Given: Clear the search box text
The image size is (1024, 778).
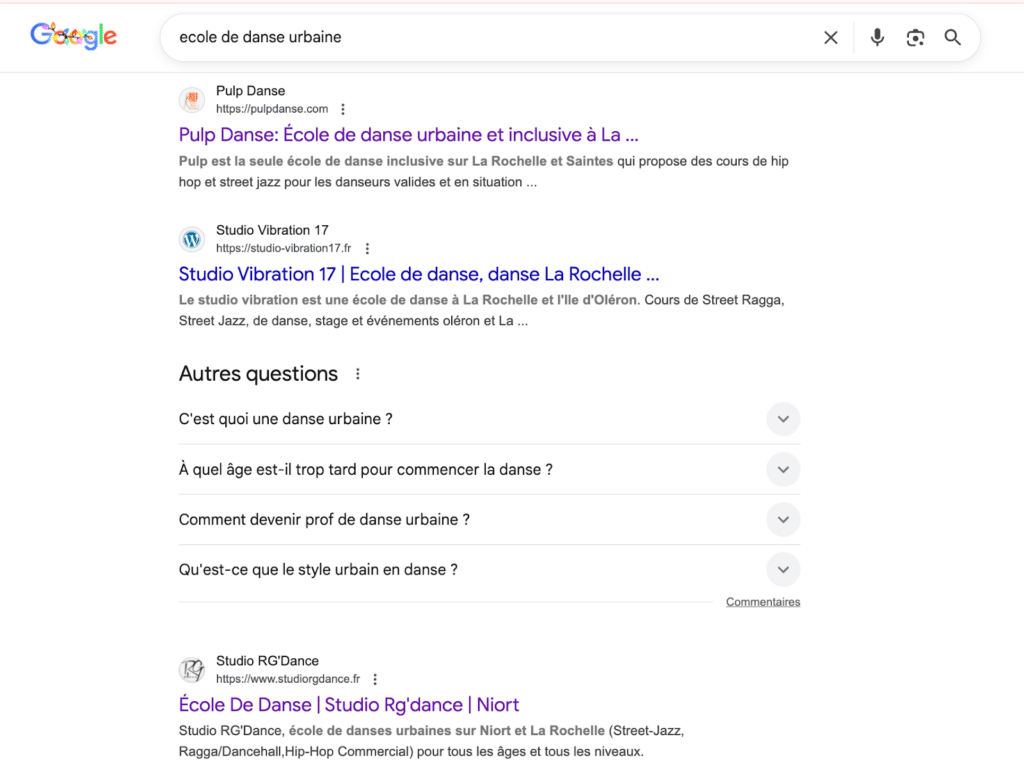Looking at the screenshot, I should click(x=830, y=38).
